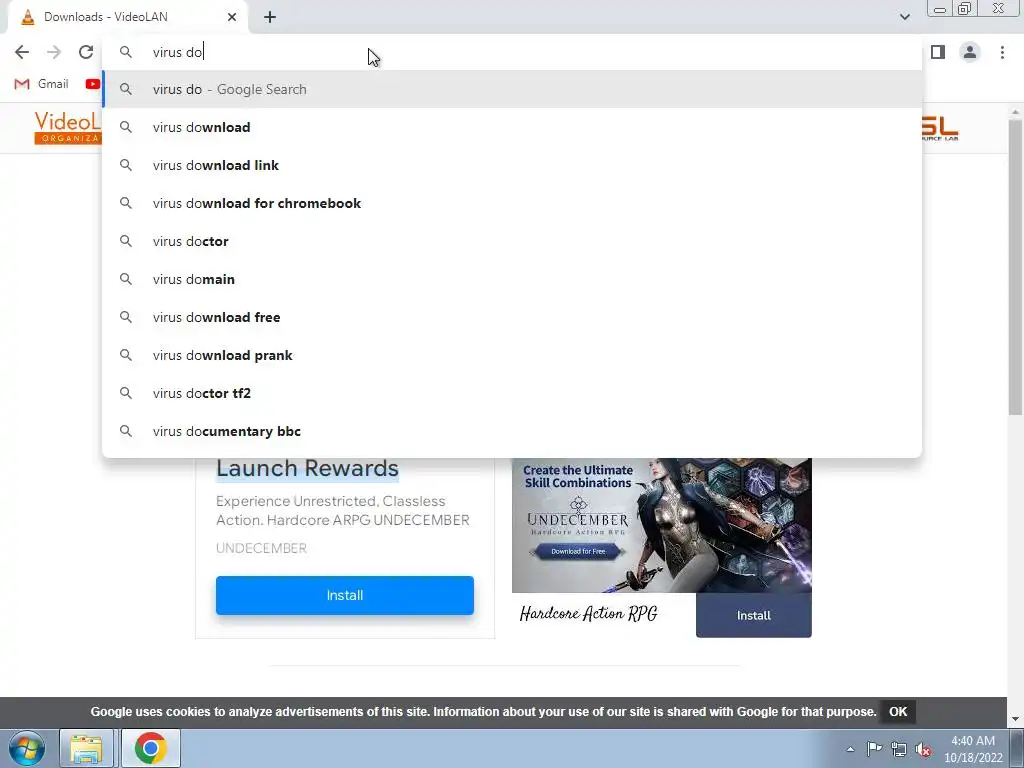Select the 'virus download' suggestion

512,127
